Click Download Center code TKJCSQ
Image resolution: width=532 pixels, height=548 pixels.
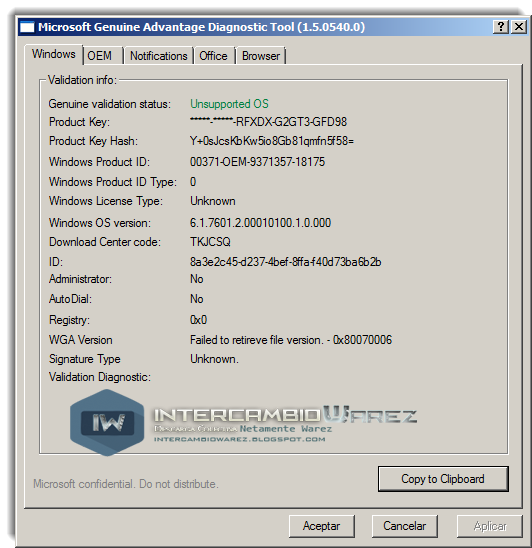(210, 242)
